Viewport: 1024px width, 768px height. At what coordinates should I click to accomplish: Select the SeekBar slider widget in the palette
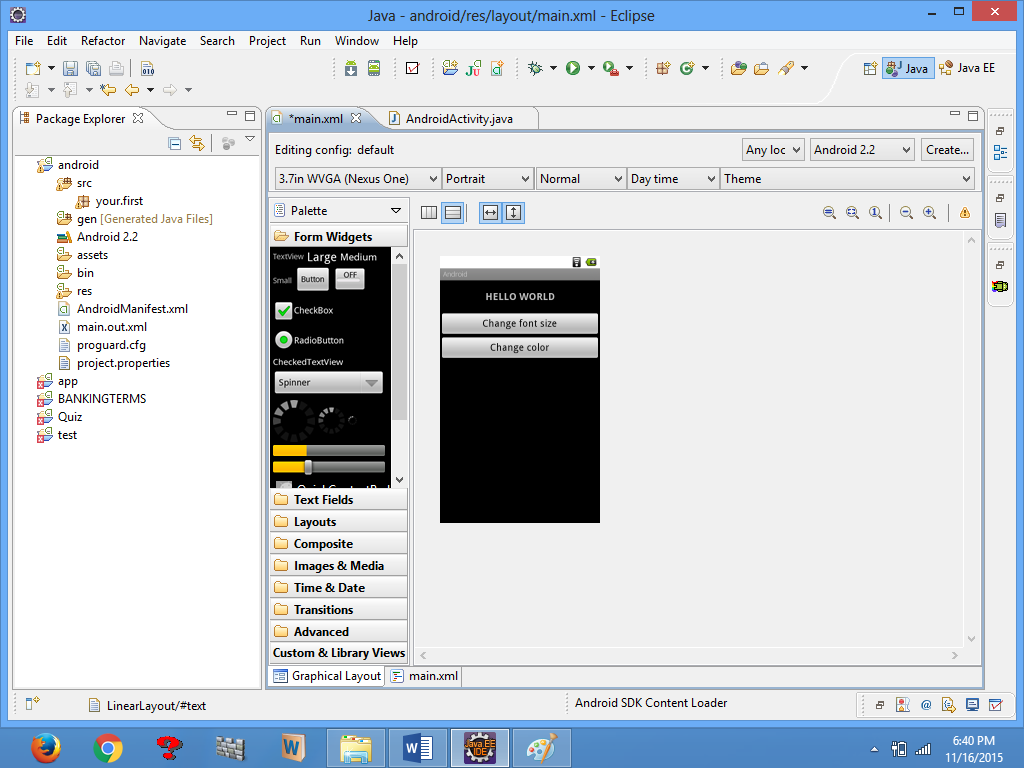327,466
